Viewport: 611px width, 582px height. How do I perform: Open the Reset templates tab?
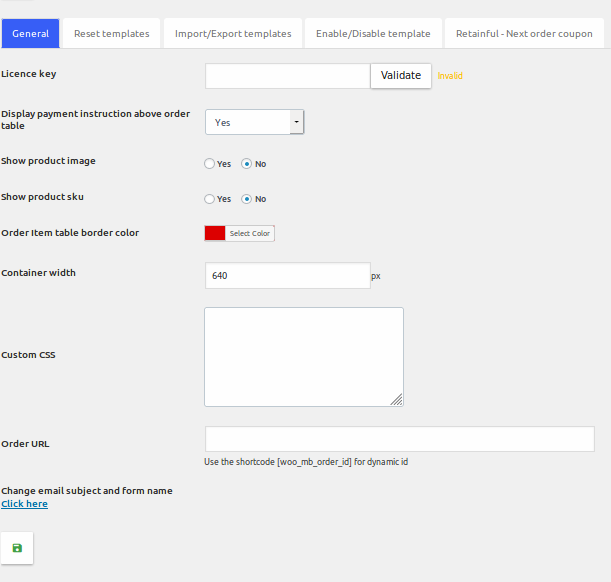click(x=111, y=34)
